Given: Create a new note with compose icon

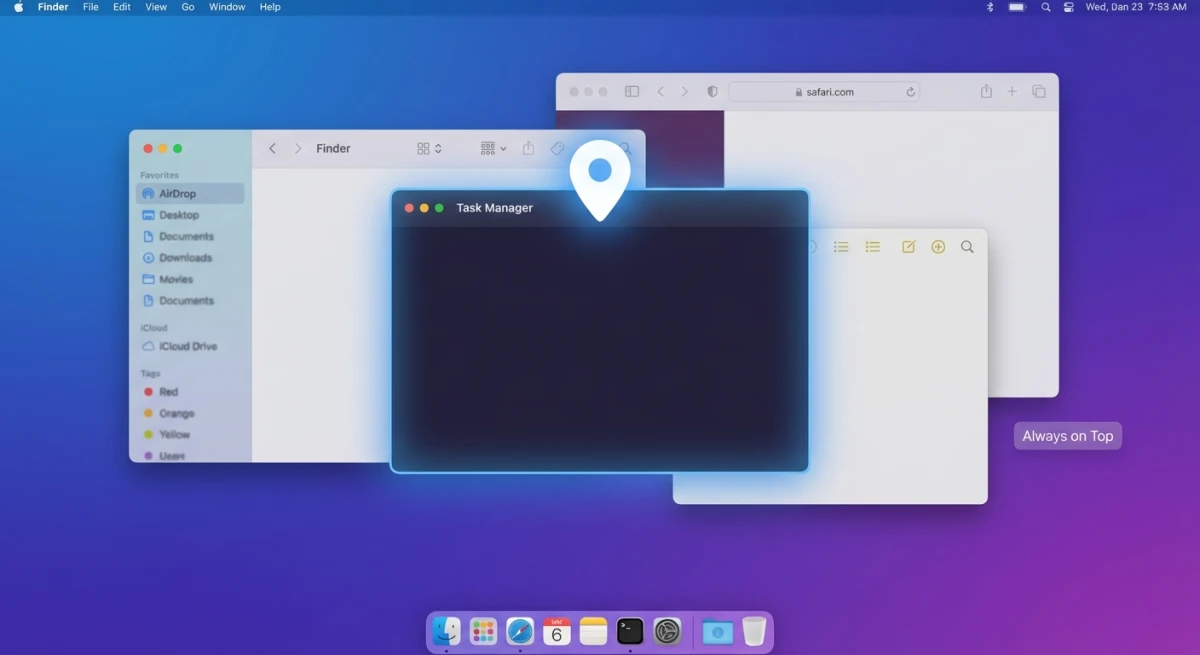Looking at the screenshot, I should click(908, 247).
